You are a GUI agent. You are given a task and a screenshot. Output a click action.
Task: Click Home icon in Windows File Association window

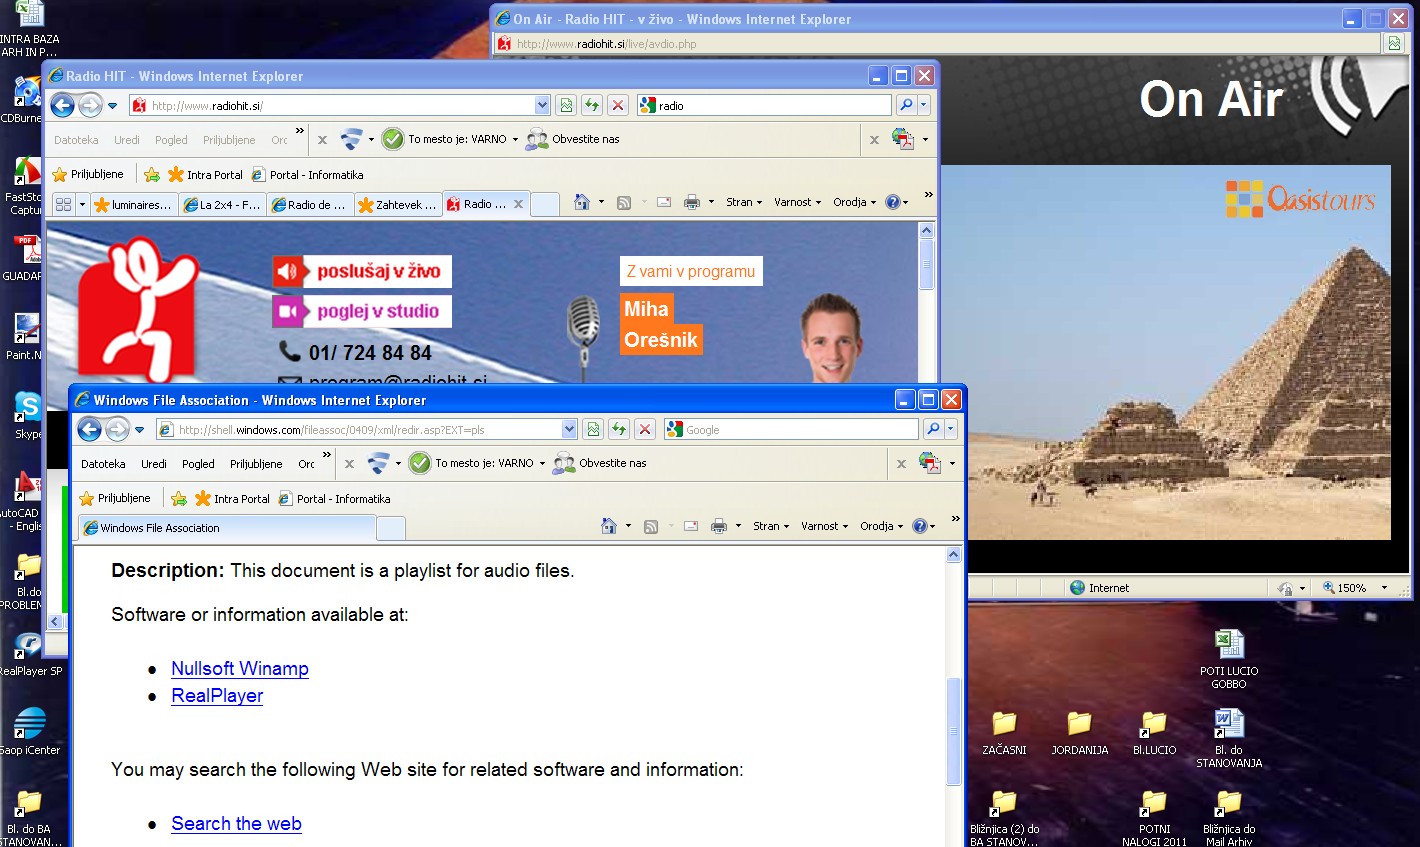608,526
